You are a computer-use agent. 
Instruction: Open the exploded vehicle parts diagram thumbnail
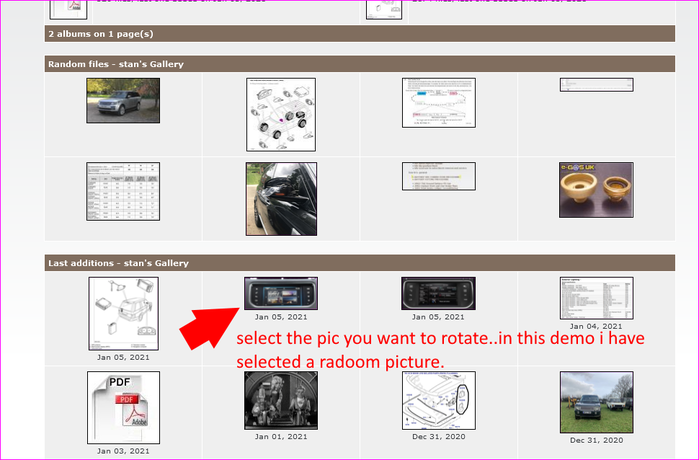click(281, 115)
